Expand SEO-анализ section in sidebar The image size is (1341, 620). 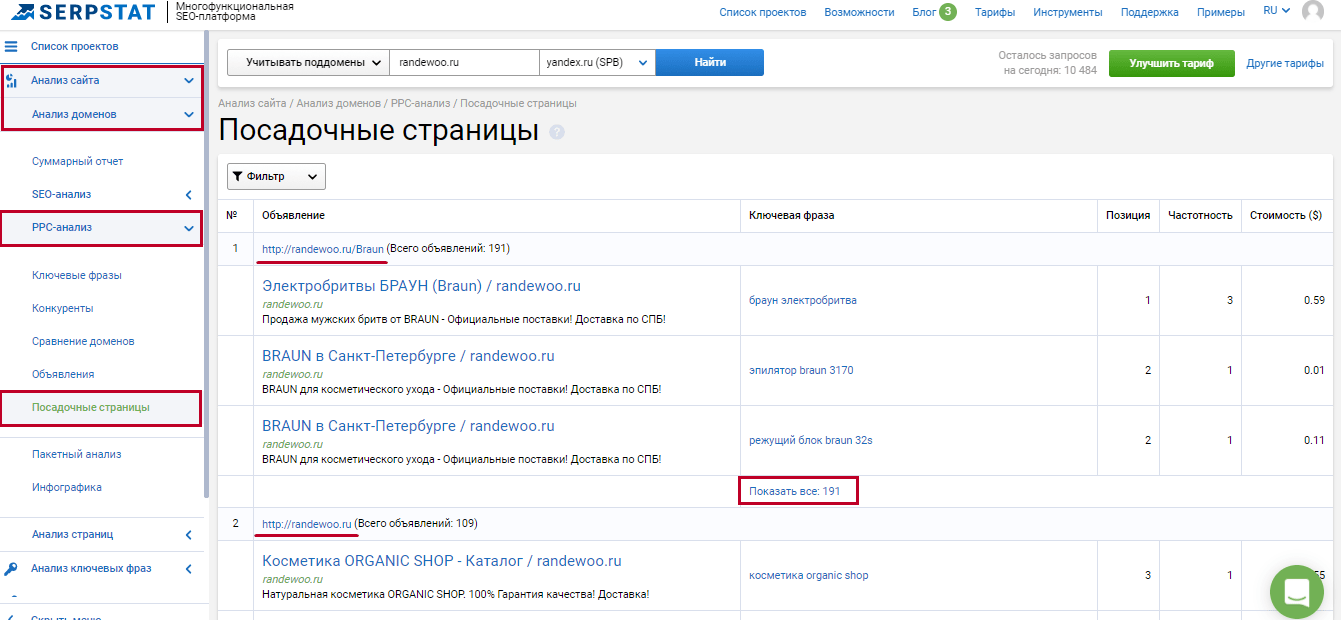[x=189, y=195]
